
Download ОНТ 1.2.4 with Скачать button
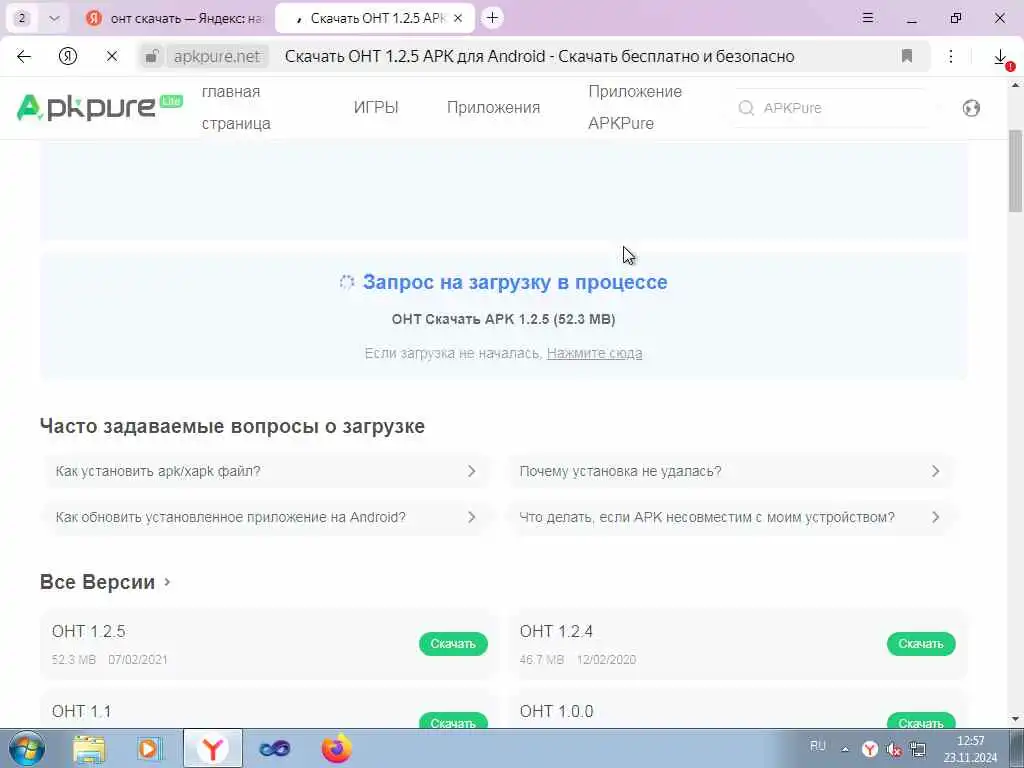click(x=921, y=644)
